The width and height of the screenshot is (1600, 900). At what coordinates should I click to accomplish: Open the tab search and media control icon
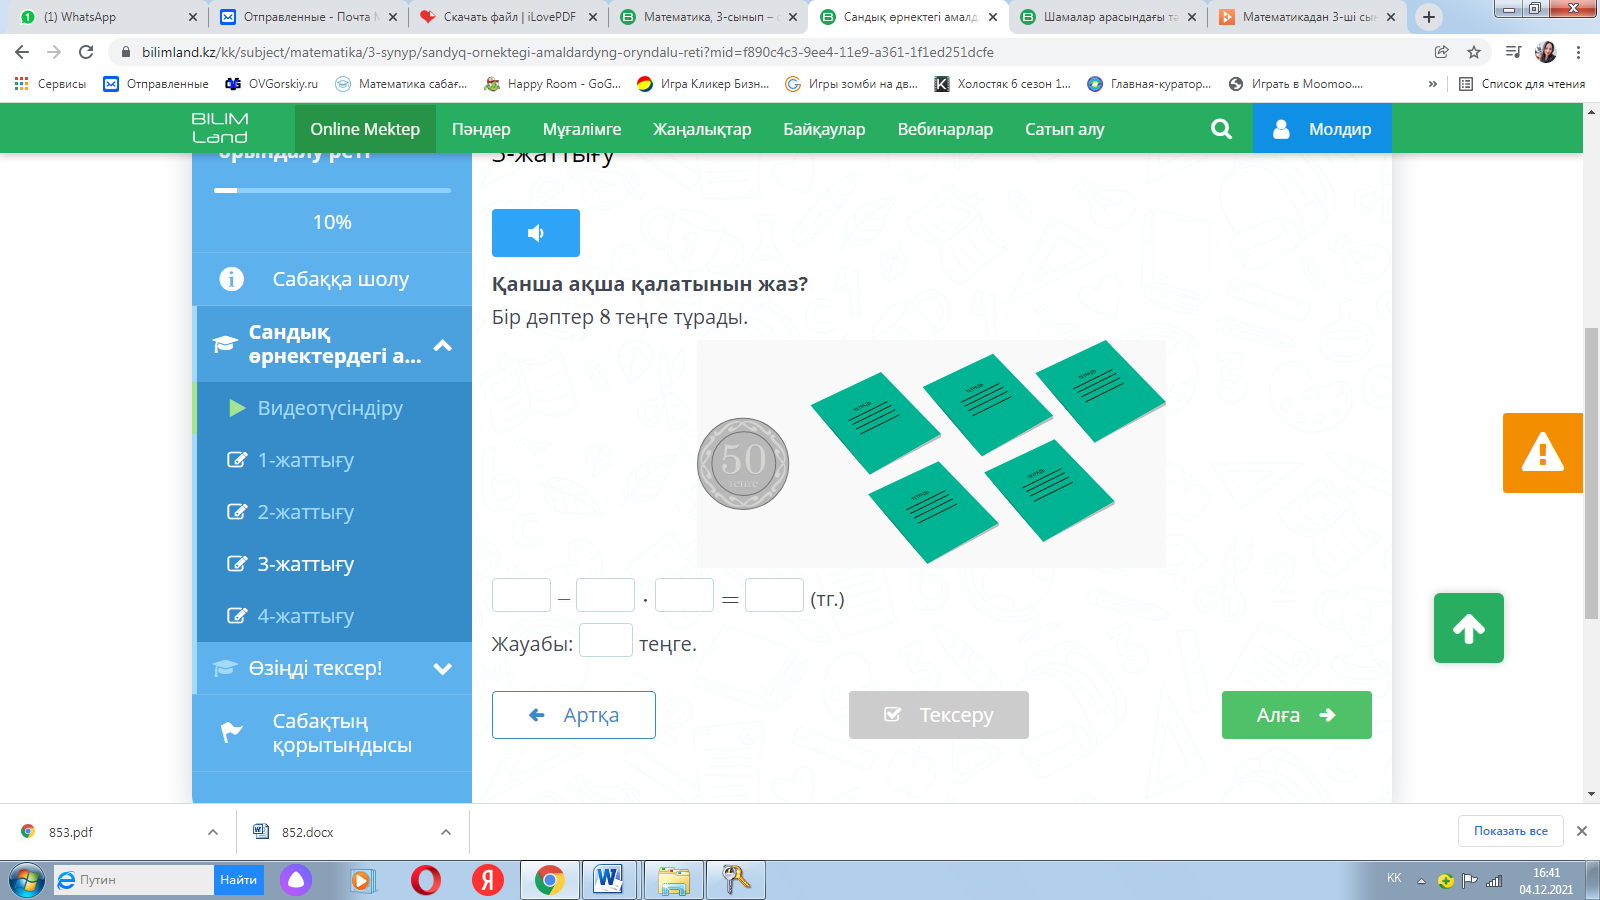[x=1513, y=52]
